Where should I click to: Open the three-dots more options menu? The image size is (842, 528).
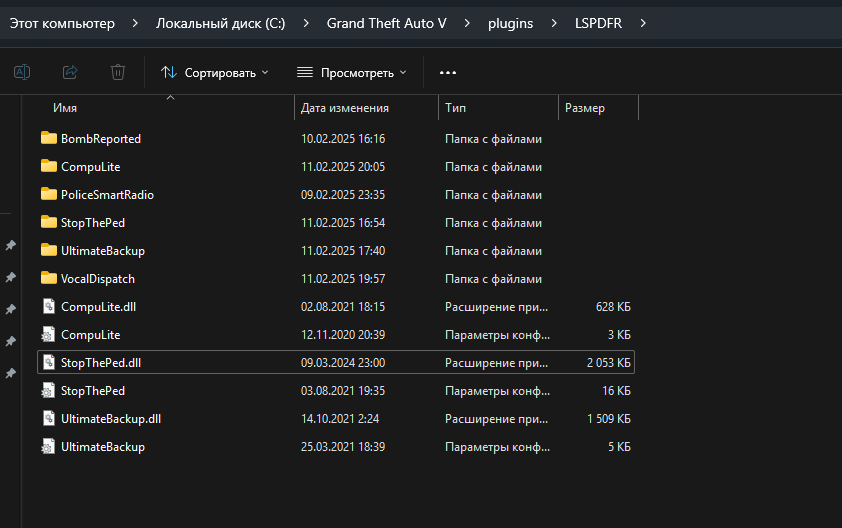[448, 73]
